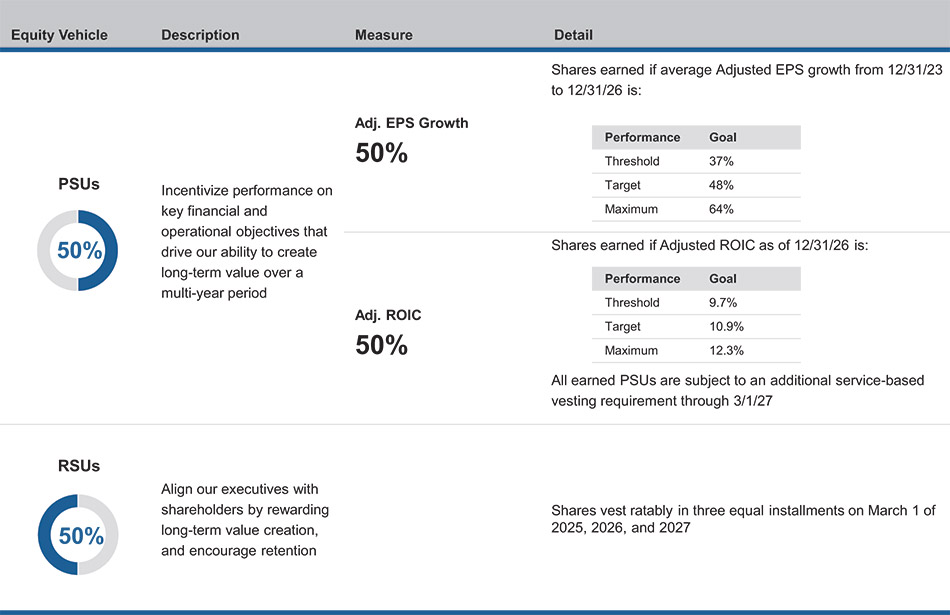The width and height of the screenshot is (950, 615).
Task: Click the RSU vesting installments text
Action: click(x=743, y=518)
